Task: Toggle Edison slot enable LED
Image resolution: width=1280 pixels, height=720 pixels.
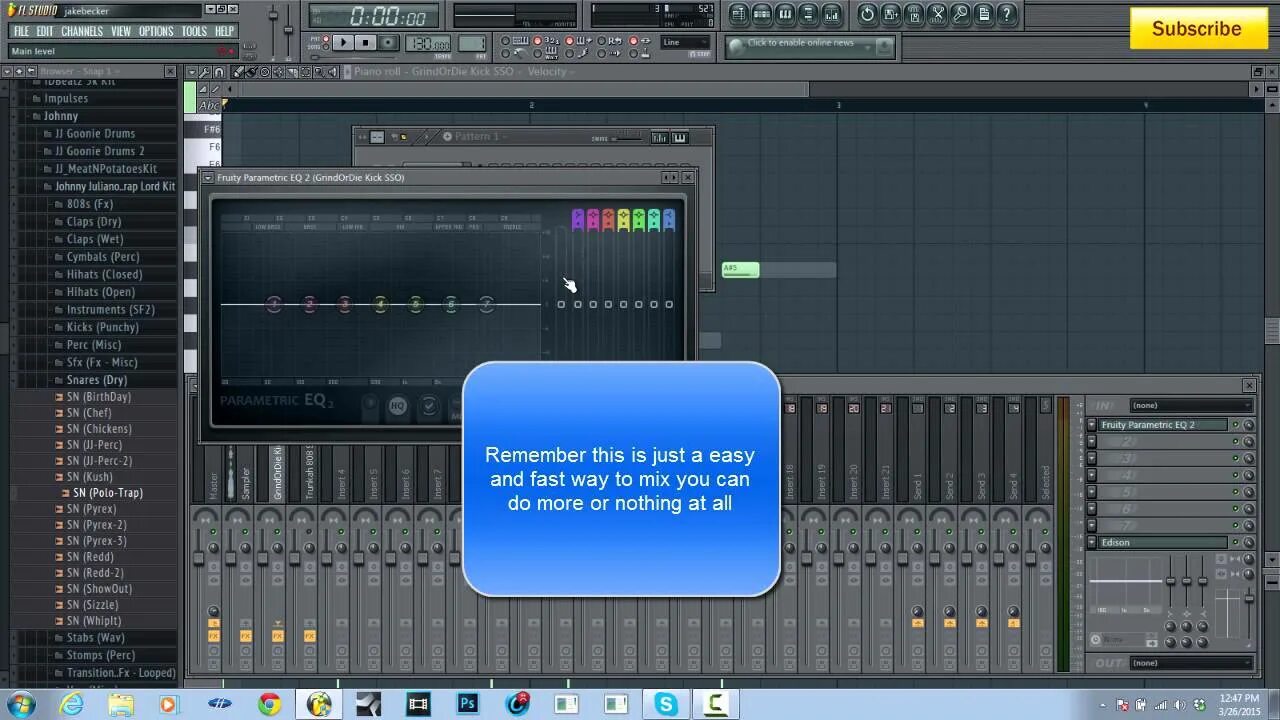Action: pos(1235,542)
